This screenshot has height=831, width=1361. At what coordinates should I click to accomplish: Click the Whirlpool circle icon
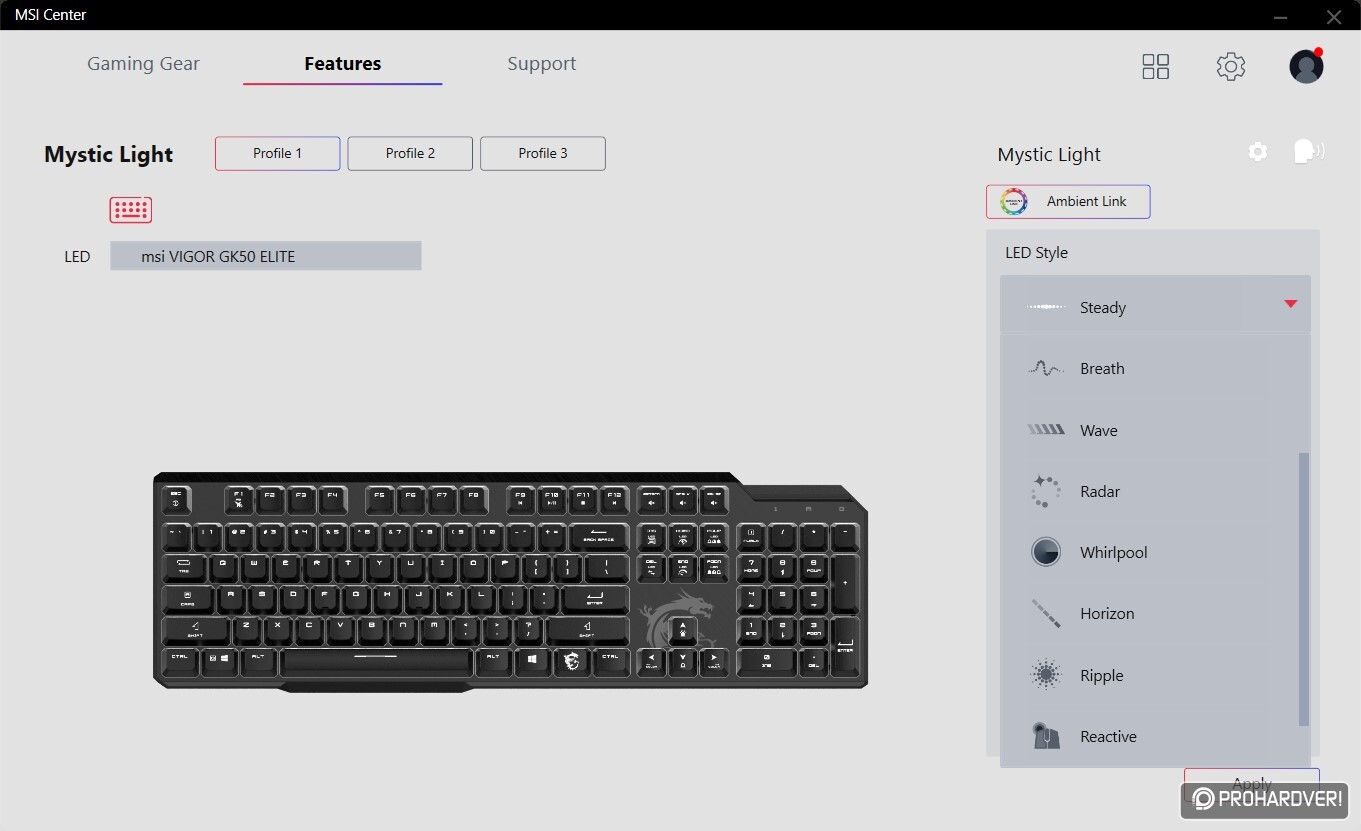click(1046, 552)
